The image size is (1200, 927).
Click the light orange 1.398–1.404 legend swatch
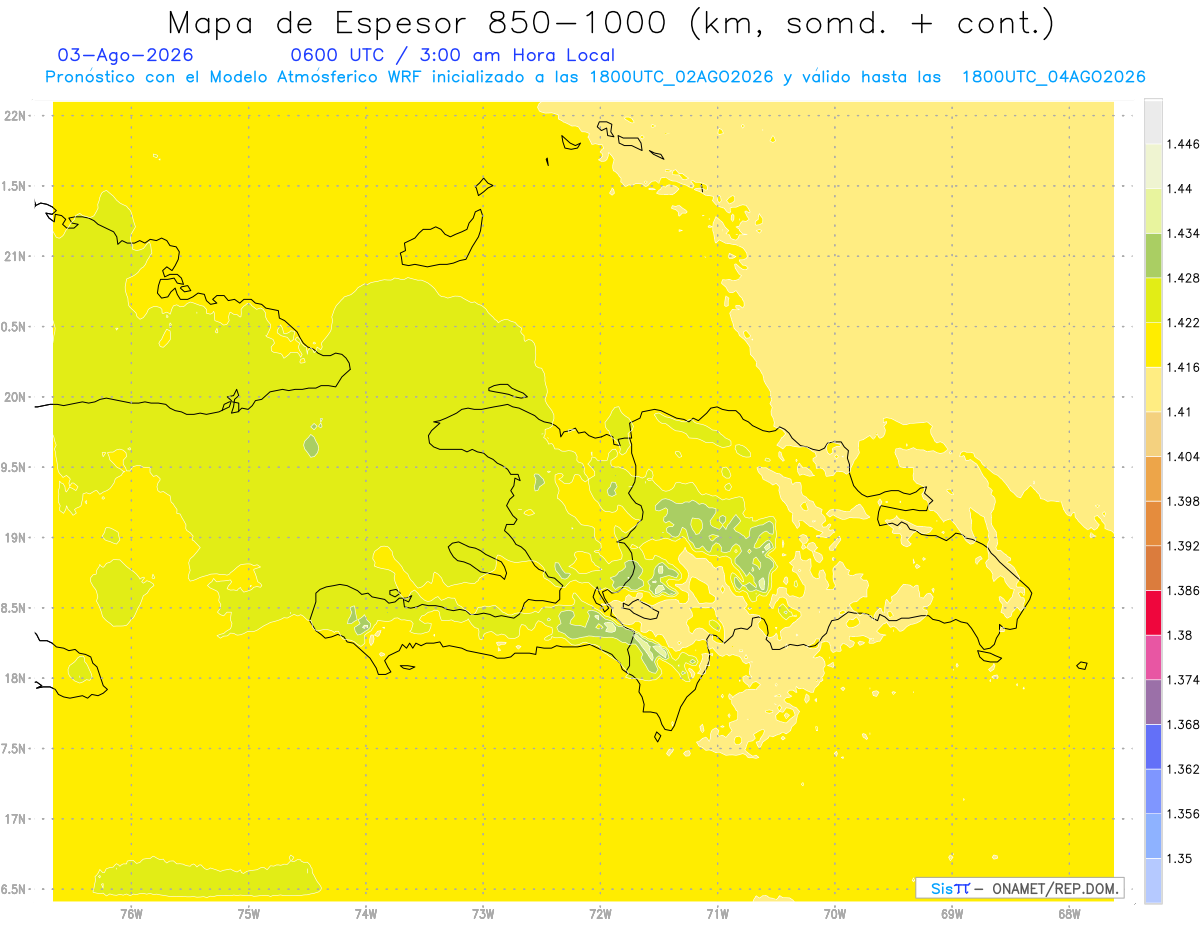point(1153,478)
